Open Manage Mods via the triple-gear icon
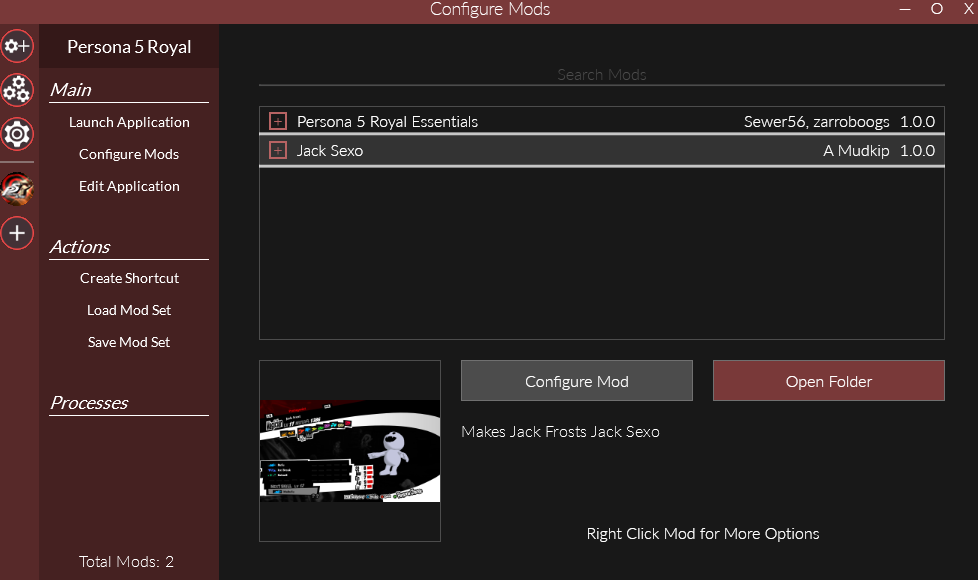 (17, 90)
